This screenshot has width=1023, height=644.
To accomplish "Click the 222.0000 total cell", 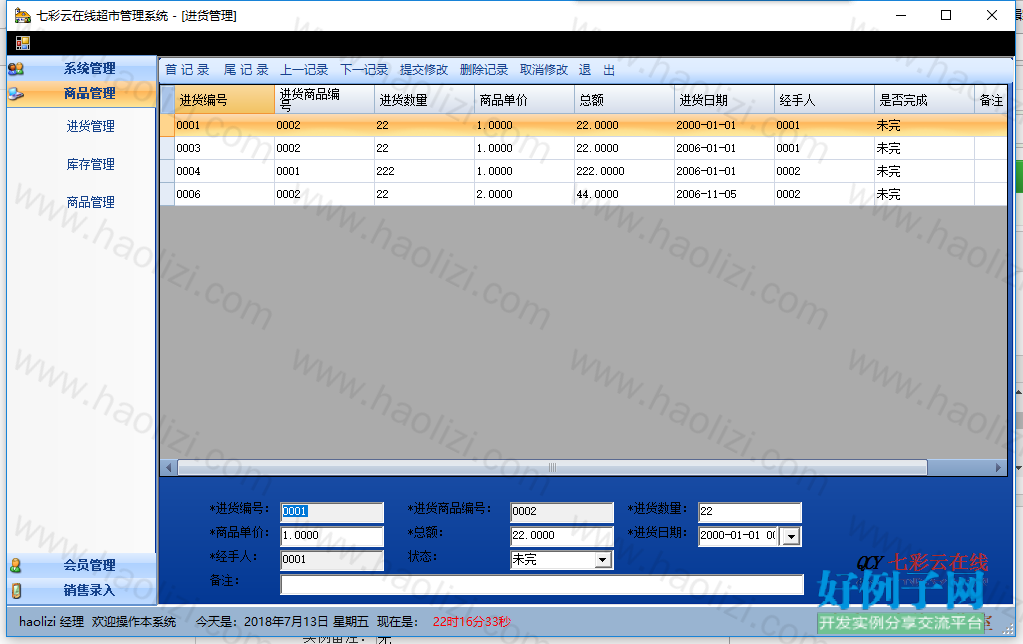I will pos(624,171).
